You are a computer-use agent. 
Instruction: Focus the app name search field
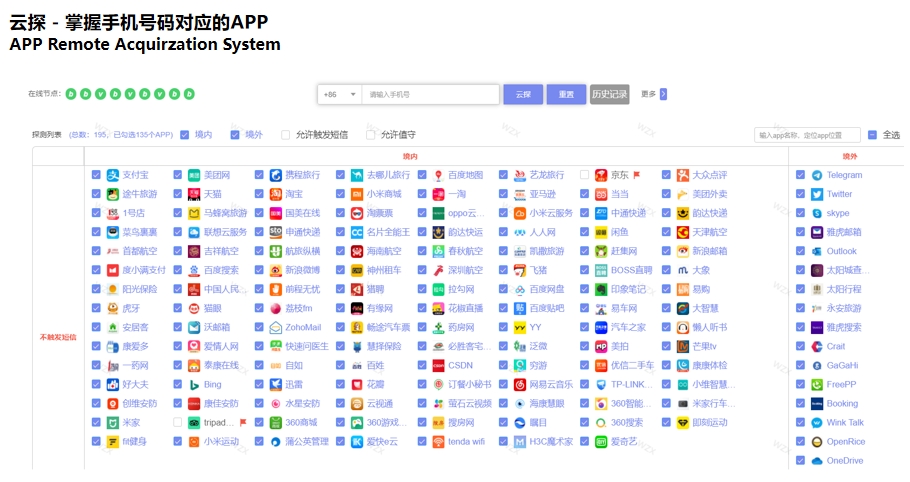pos(807,135)
